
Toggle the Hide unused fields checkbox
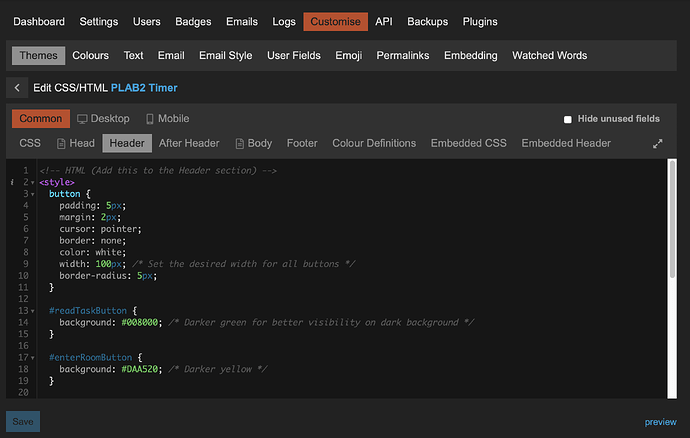[568, 119]
